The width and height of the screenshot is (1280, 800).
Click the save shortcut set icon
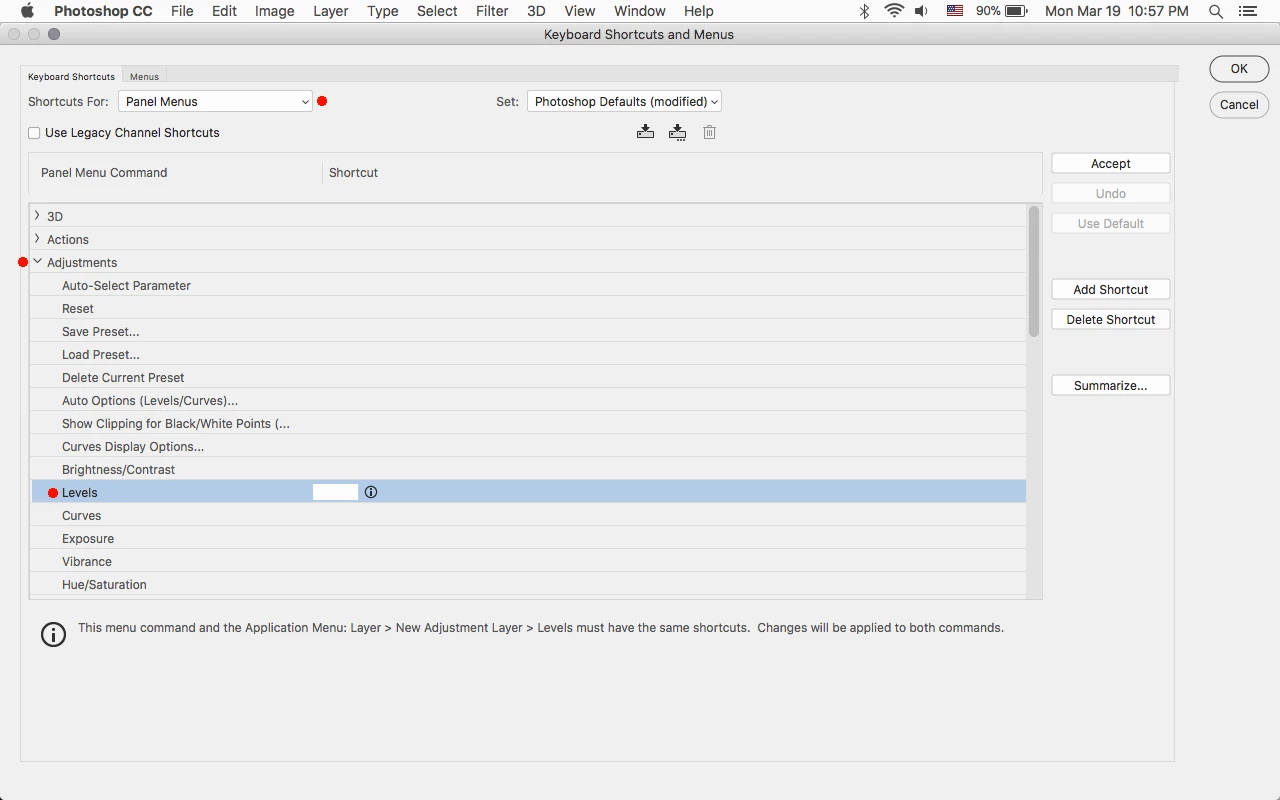point(646,132)
